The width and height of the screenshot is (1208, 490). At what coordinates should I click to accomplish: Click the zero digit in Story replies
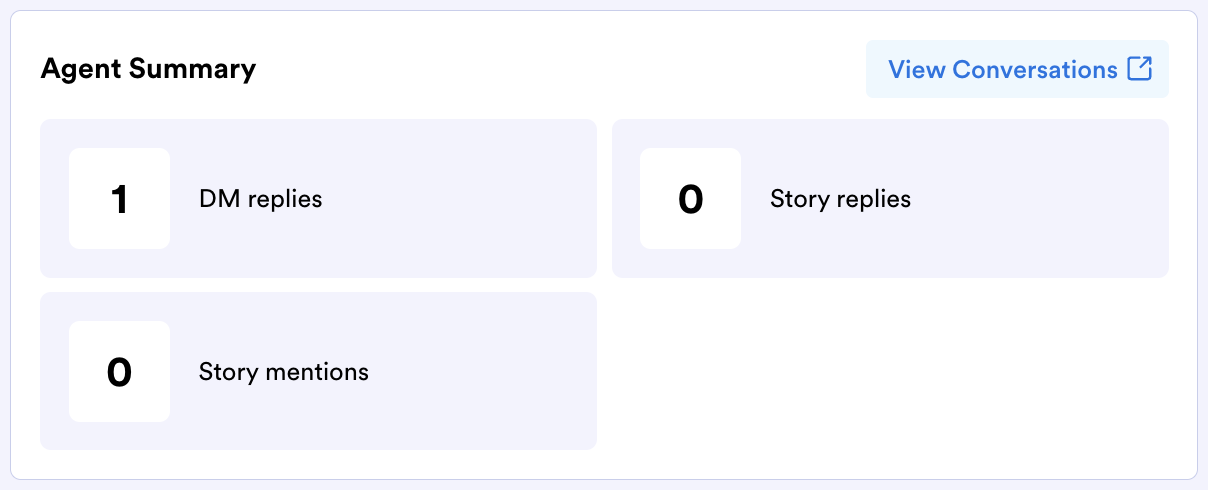(690, 200)
